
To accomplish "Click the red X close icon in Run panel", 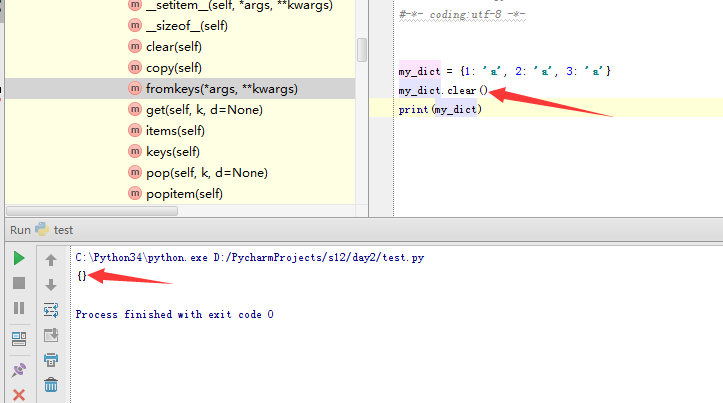I will (x=19, y=395).
